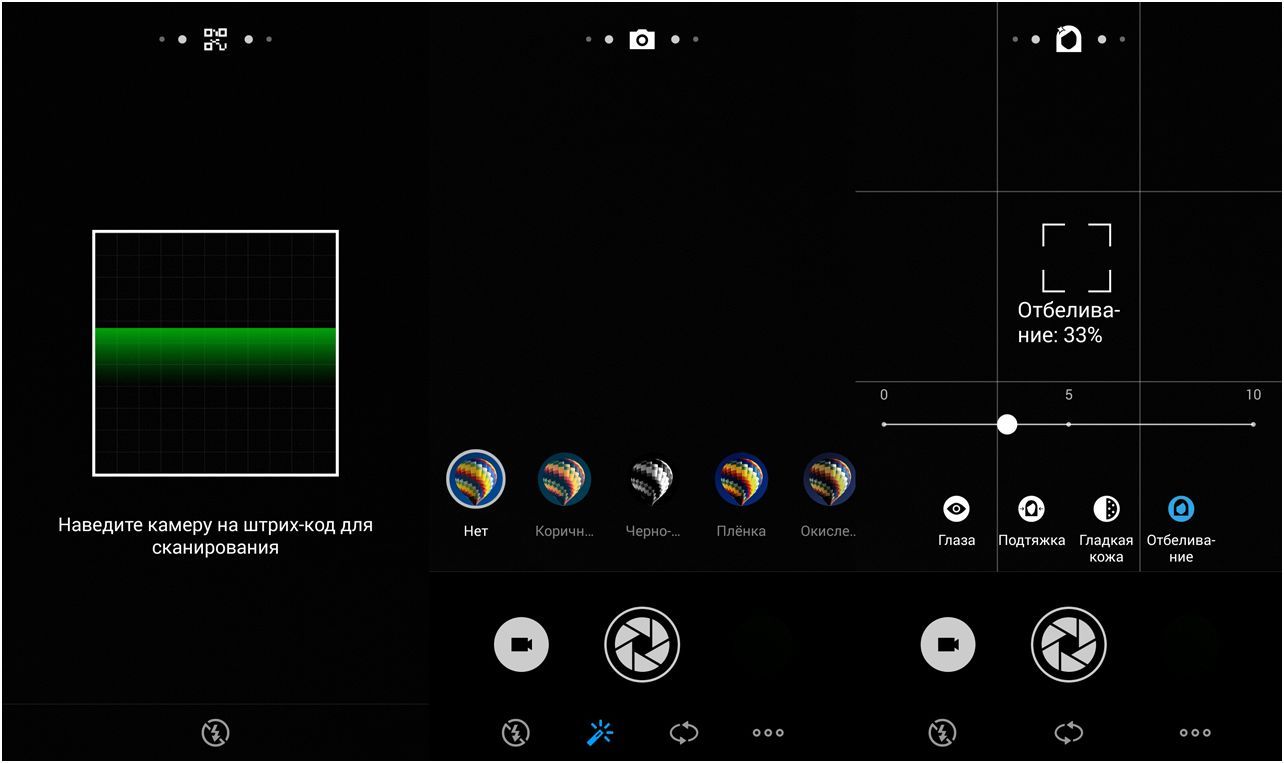
Task: Open the three-dot options in photo mode
Action: [x=766, y=733]
